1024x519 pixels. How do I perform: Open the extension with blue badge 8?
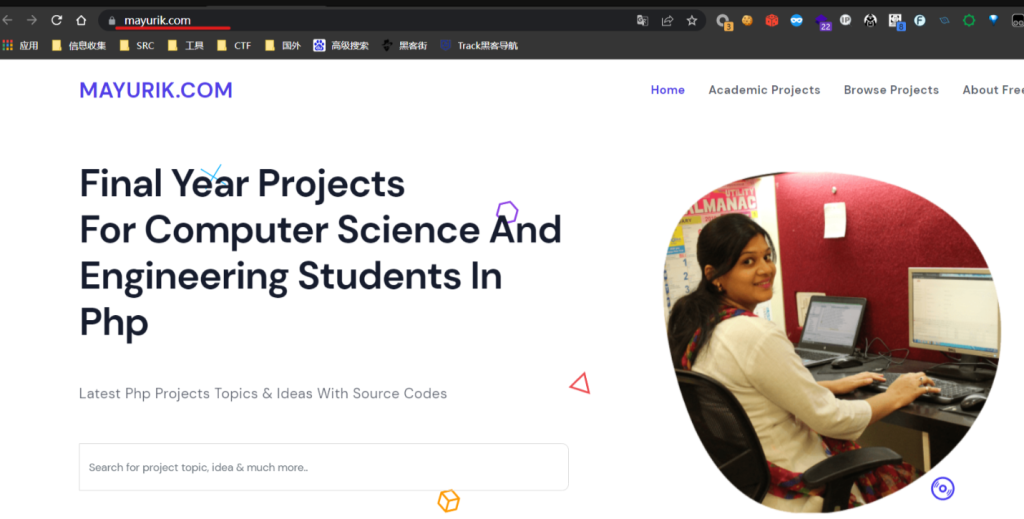(x=897, y=22)
